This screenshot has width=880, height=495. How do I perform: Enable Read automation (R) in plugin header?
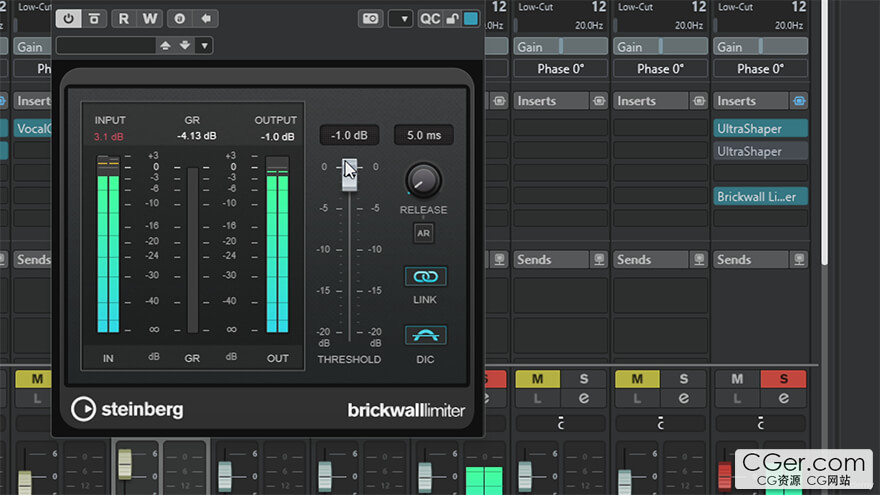(x=124, y=18)
